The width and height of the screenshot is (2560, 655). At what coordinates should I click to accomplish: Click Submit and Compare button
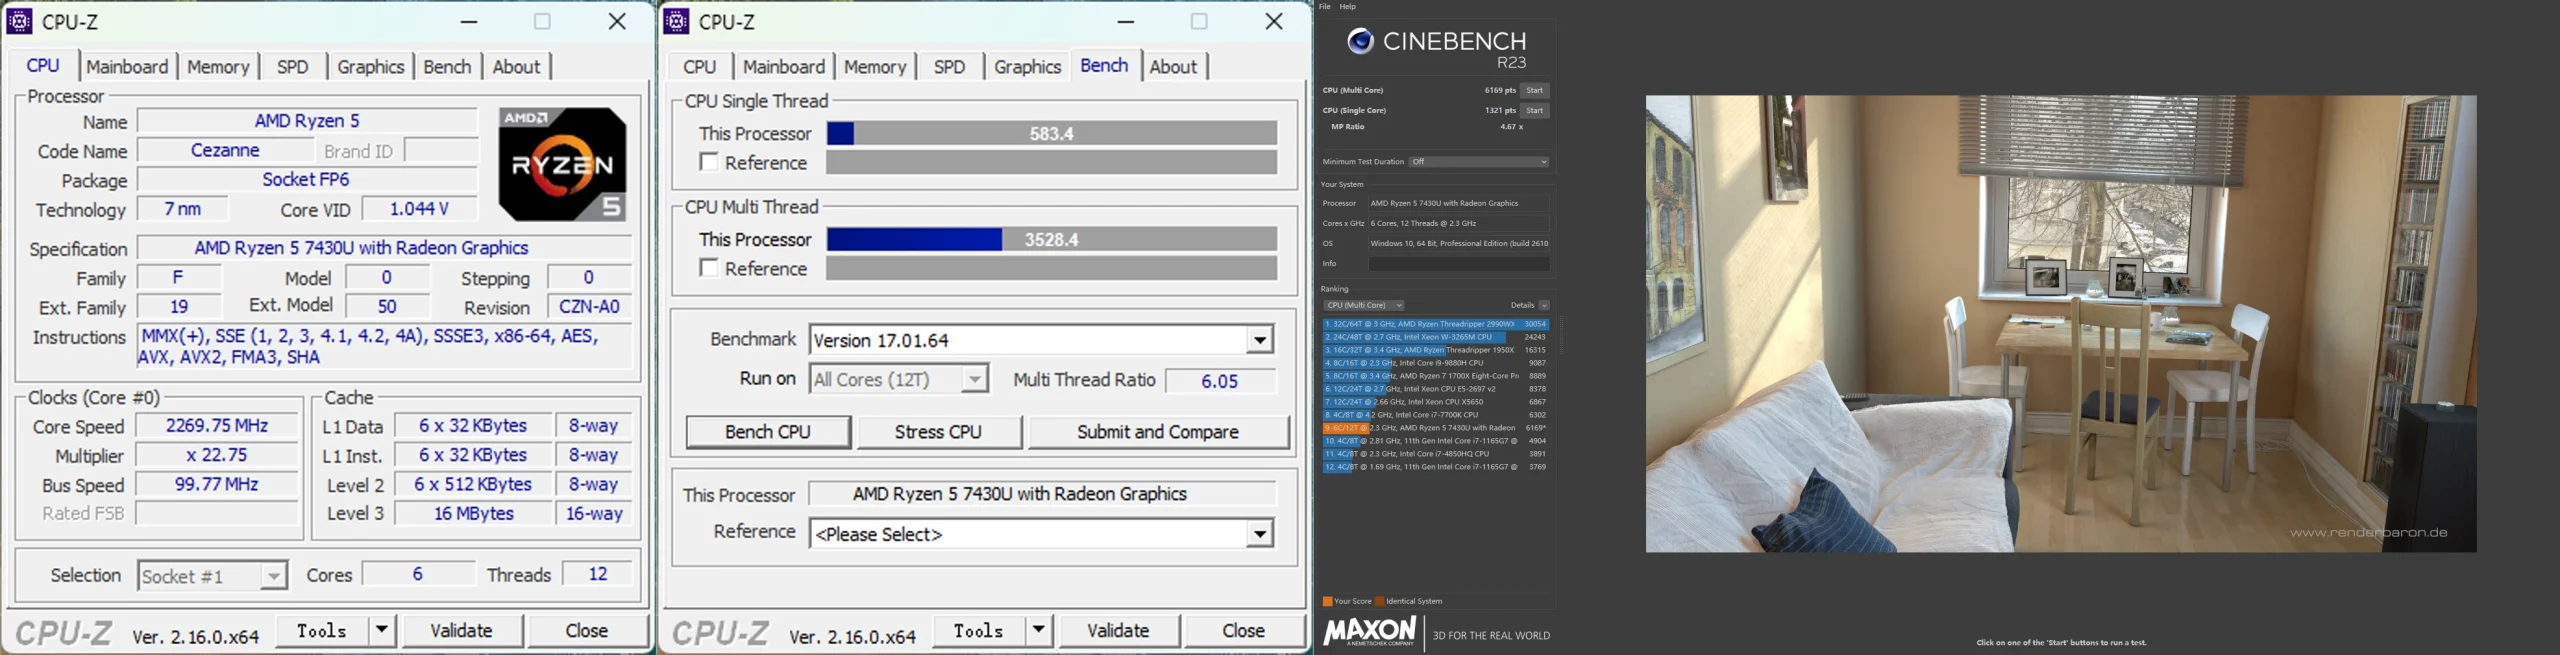1158,432
